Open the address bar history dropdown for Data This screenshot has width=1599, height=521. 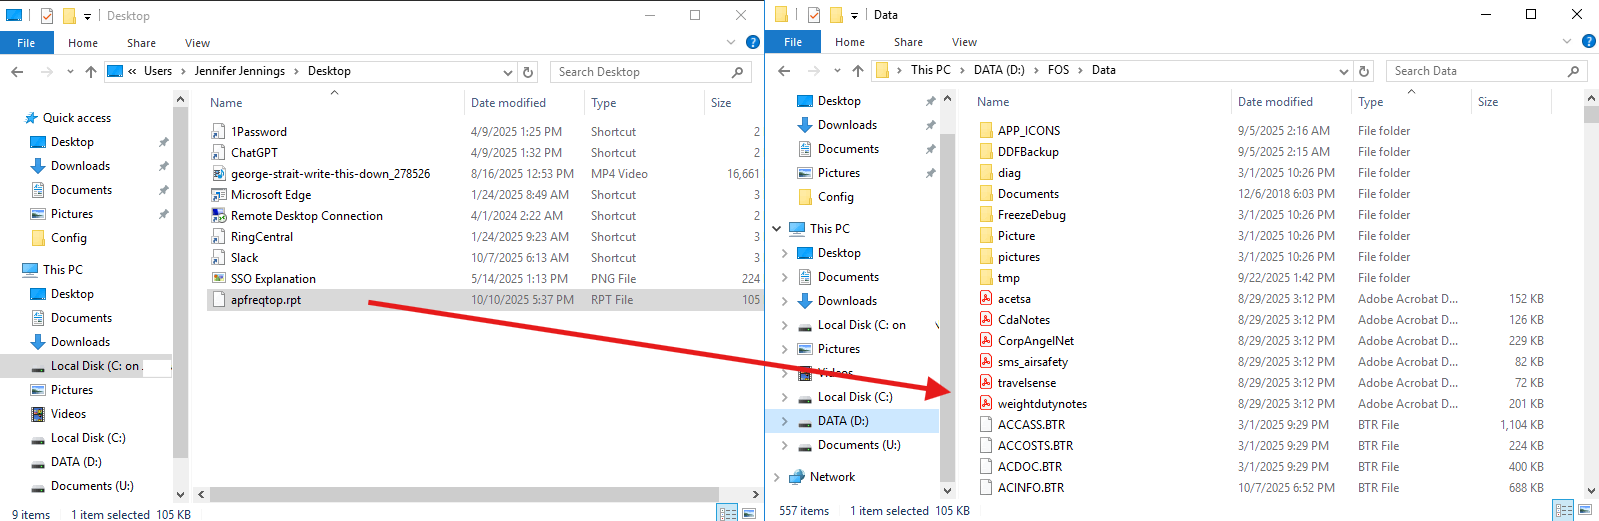coord(1343,71)
